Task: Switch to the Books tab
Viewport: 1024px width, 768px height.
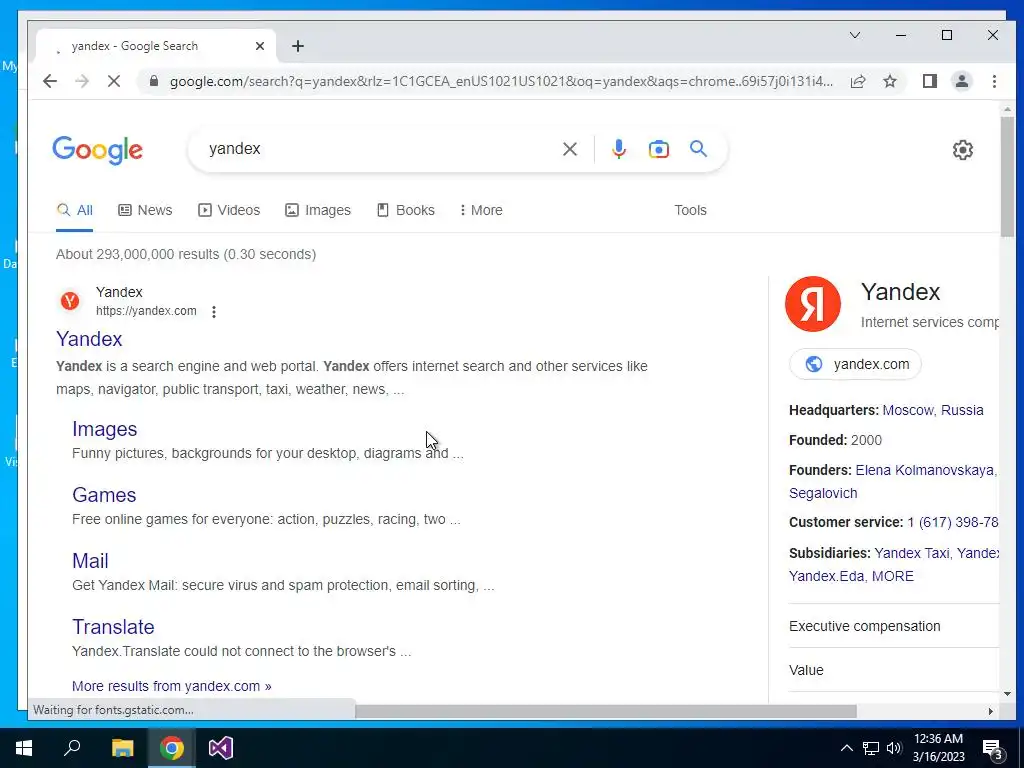Action: click(x=406, y=210)
